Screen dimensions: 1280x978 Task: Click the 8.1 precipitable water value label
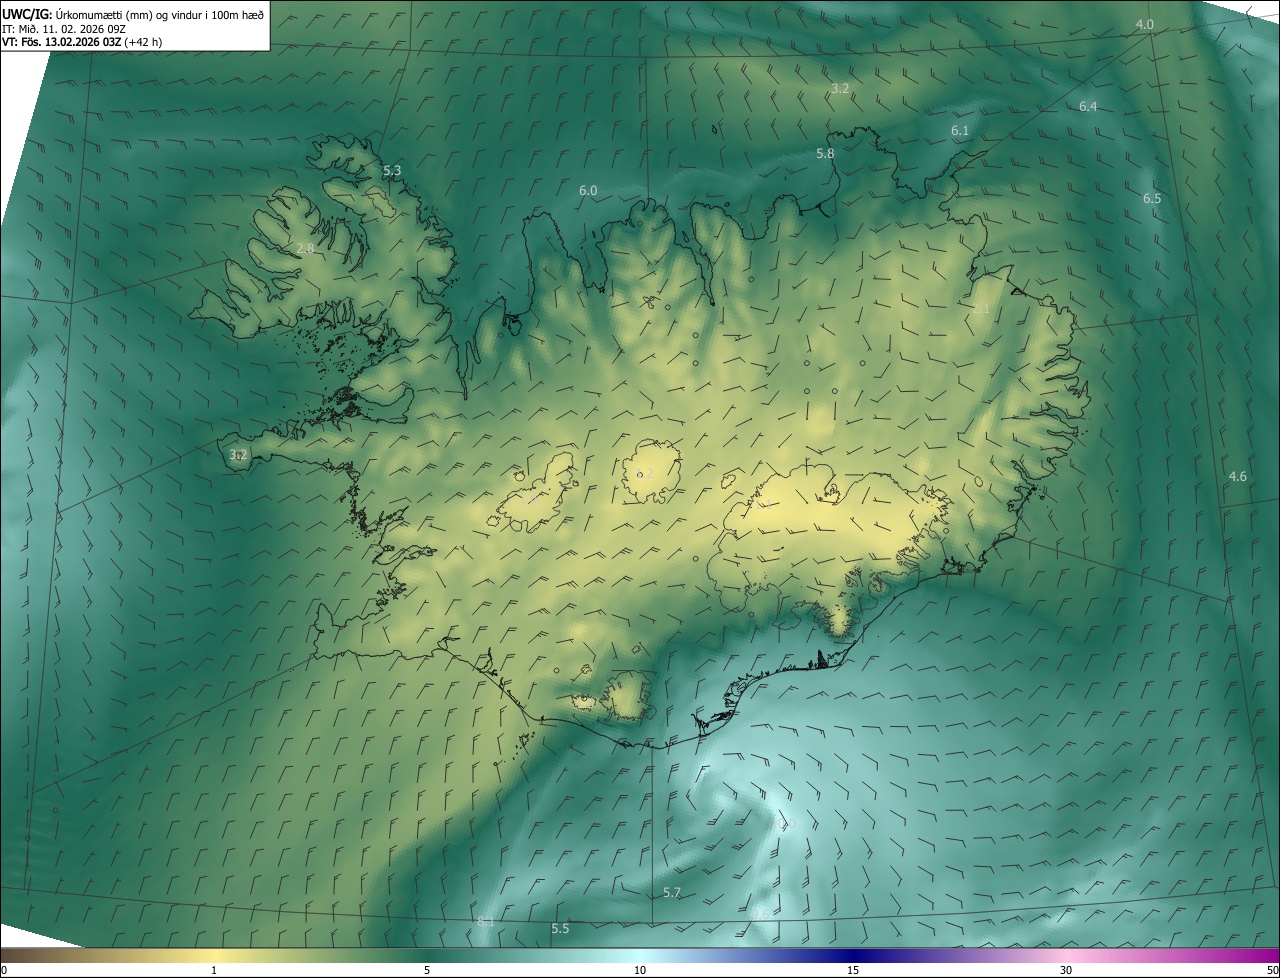click(486, 921)
